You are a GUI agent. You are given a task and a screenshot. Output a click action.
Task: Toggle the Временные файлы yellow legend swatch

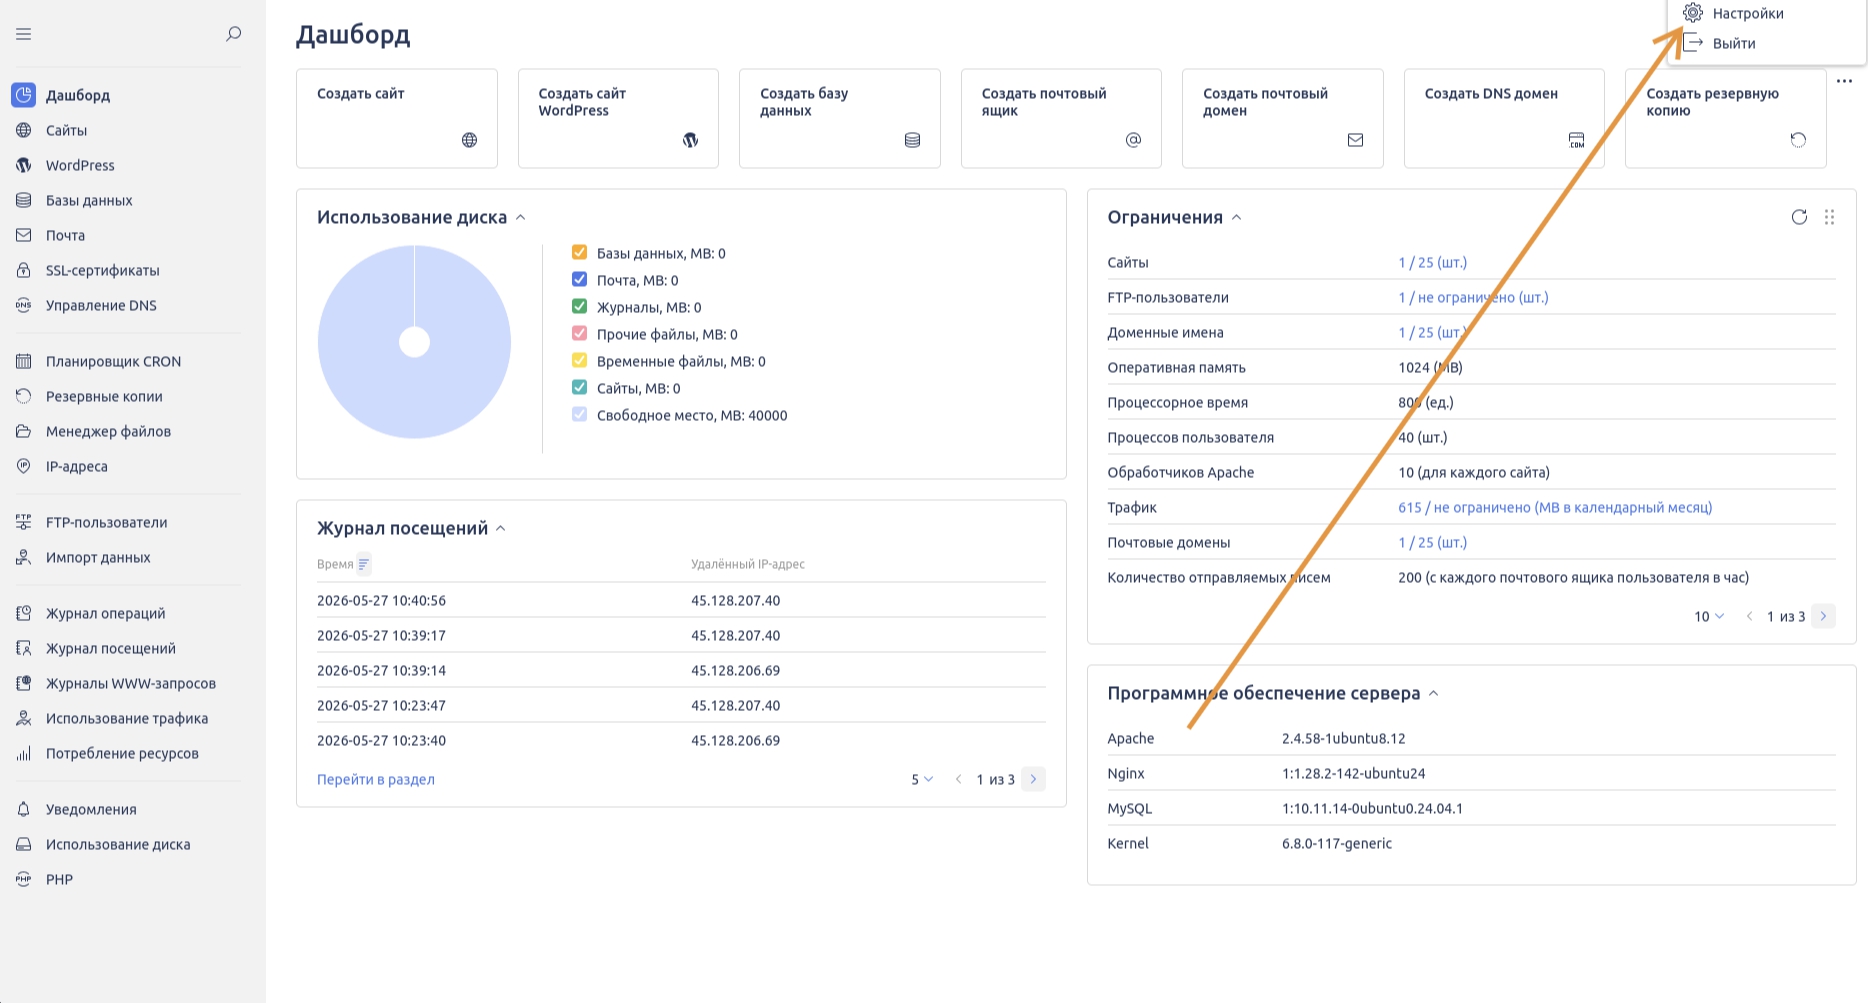[x=579, y=360]
